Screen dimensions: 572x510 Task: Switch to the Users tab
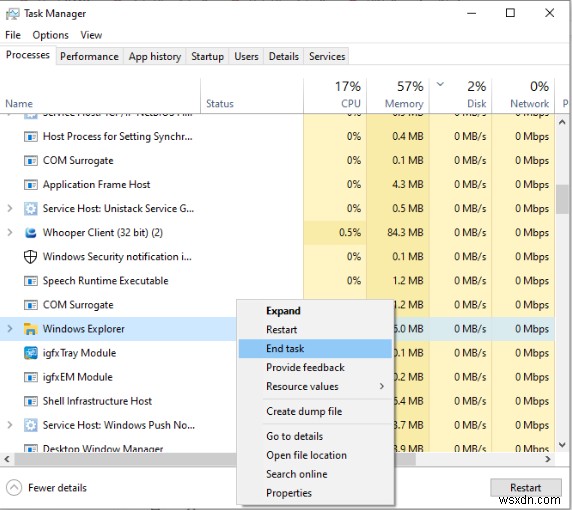click(246, 57)
